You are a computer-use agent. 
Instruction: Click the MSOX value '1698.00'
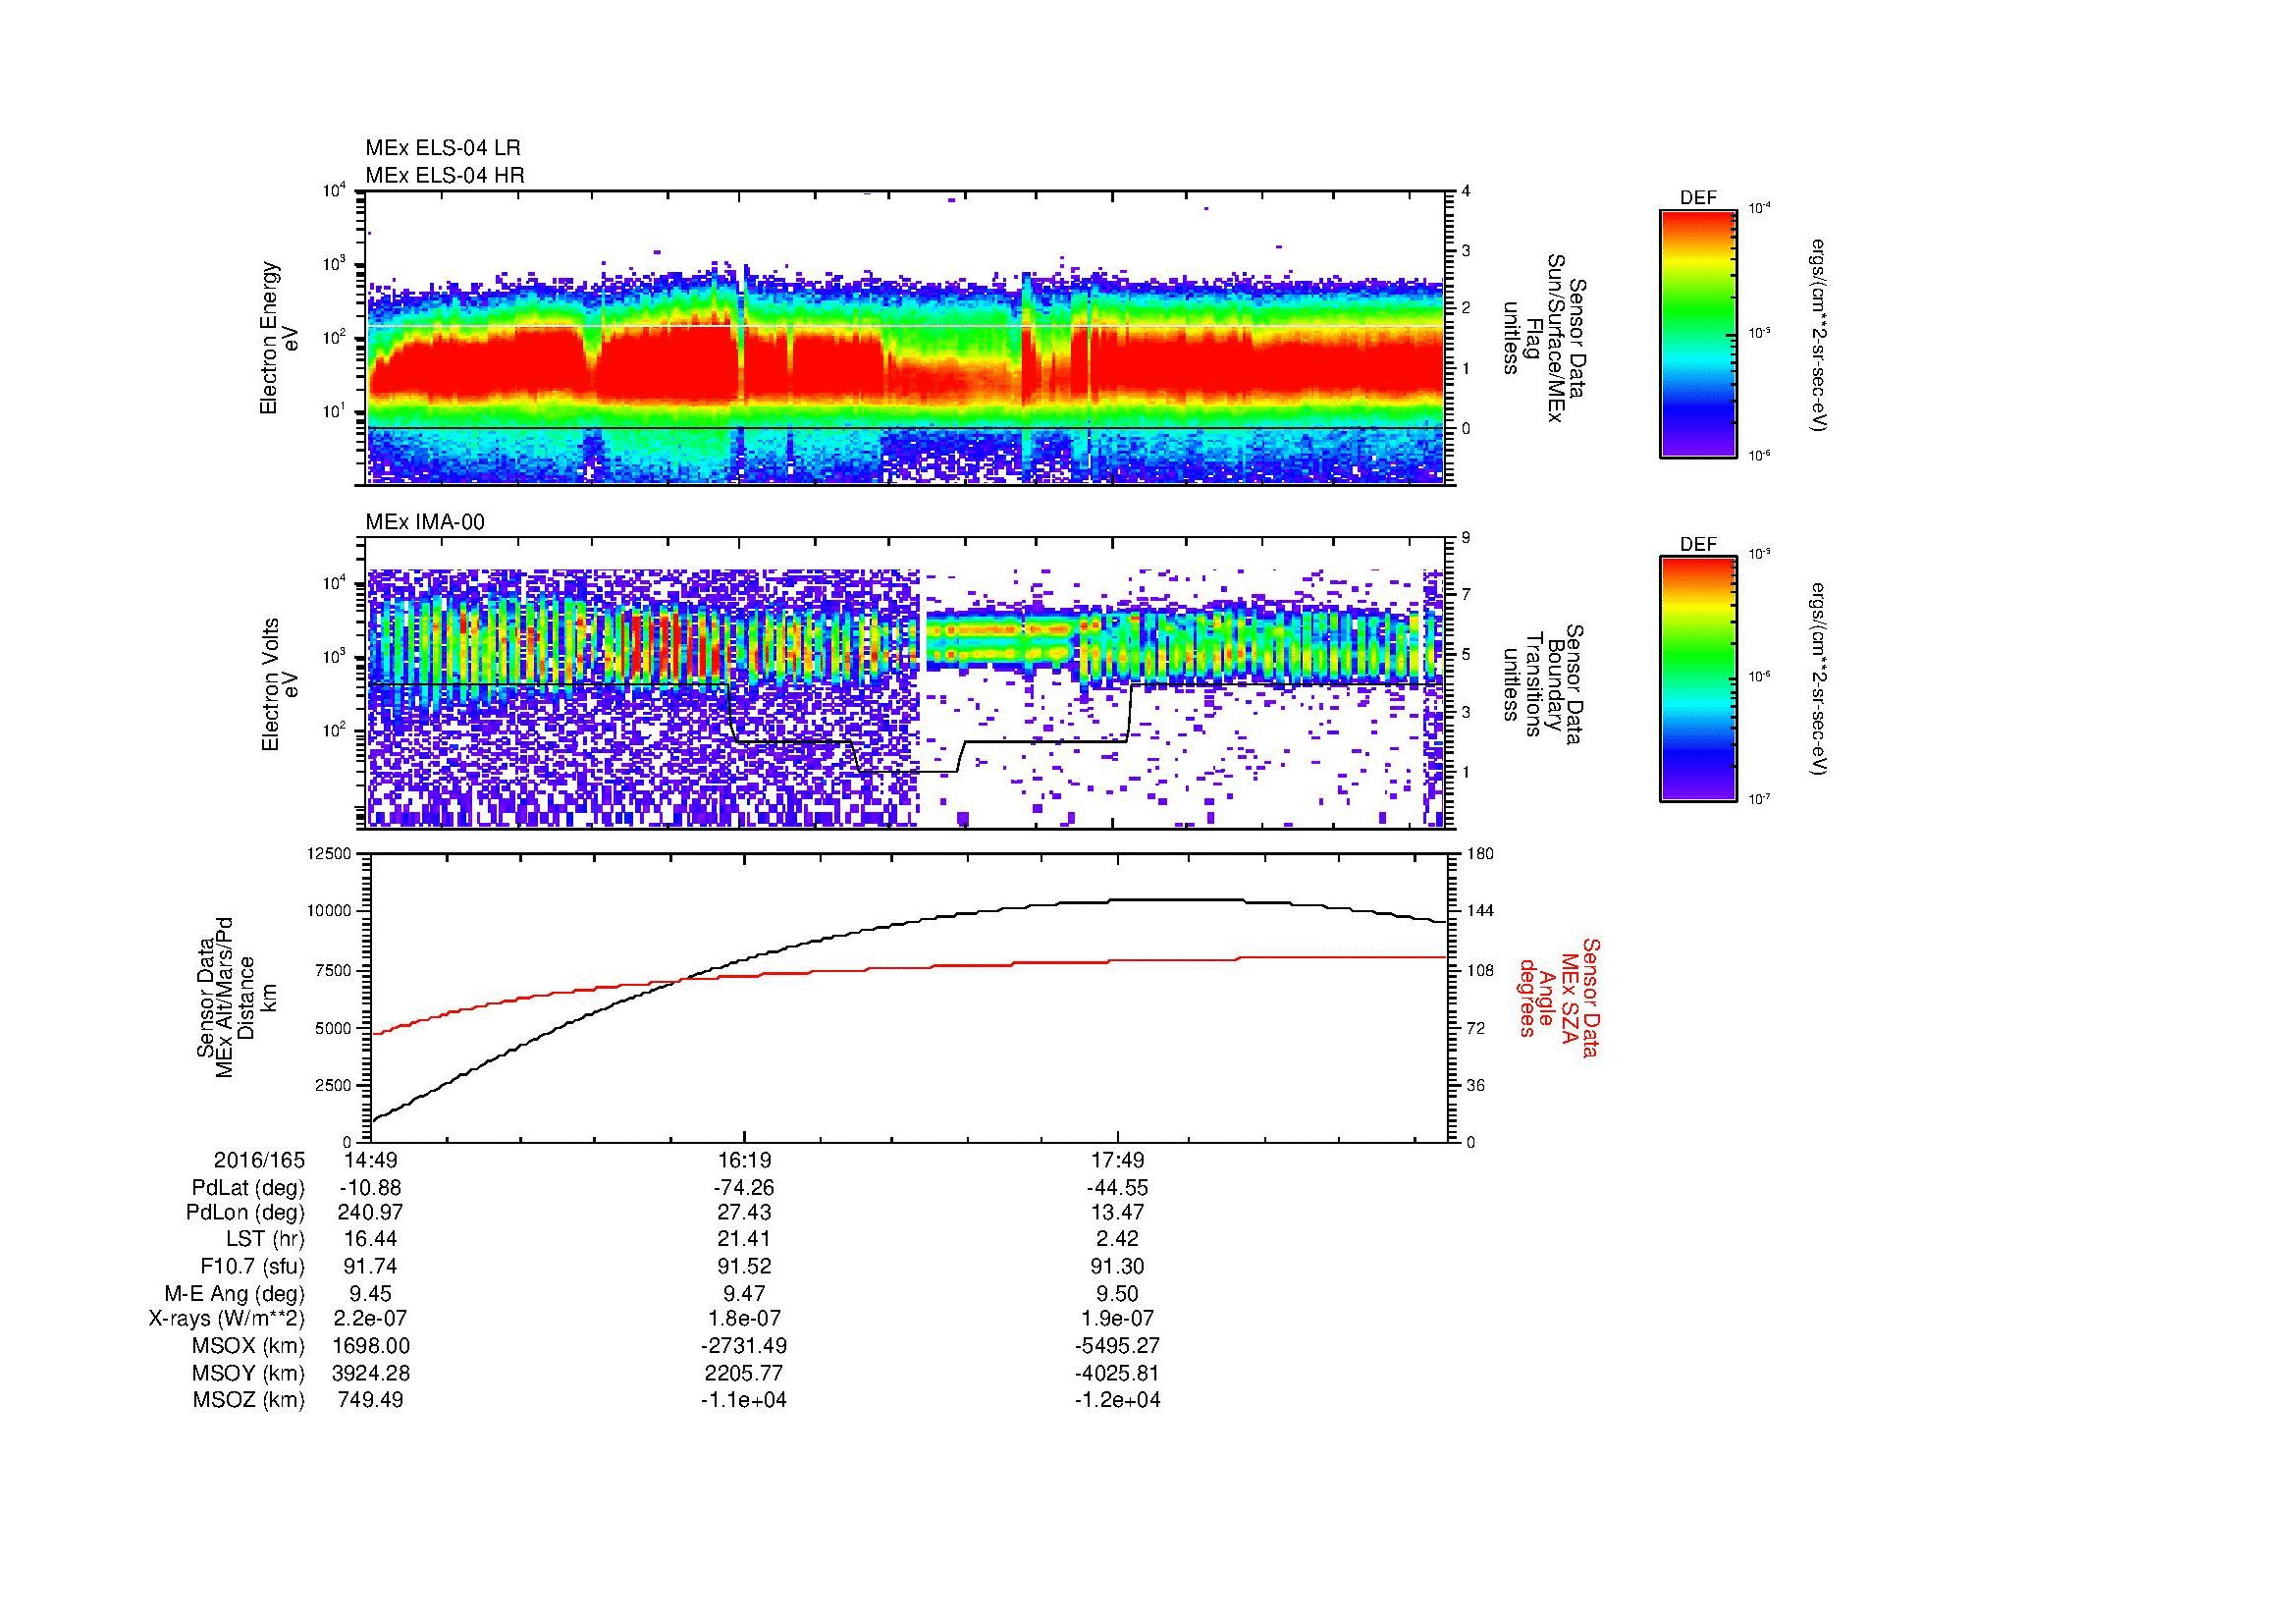coord(371,1346)
